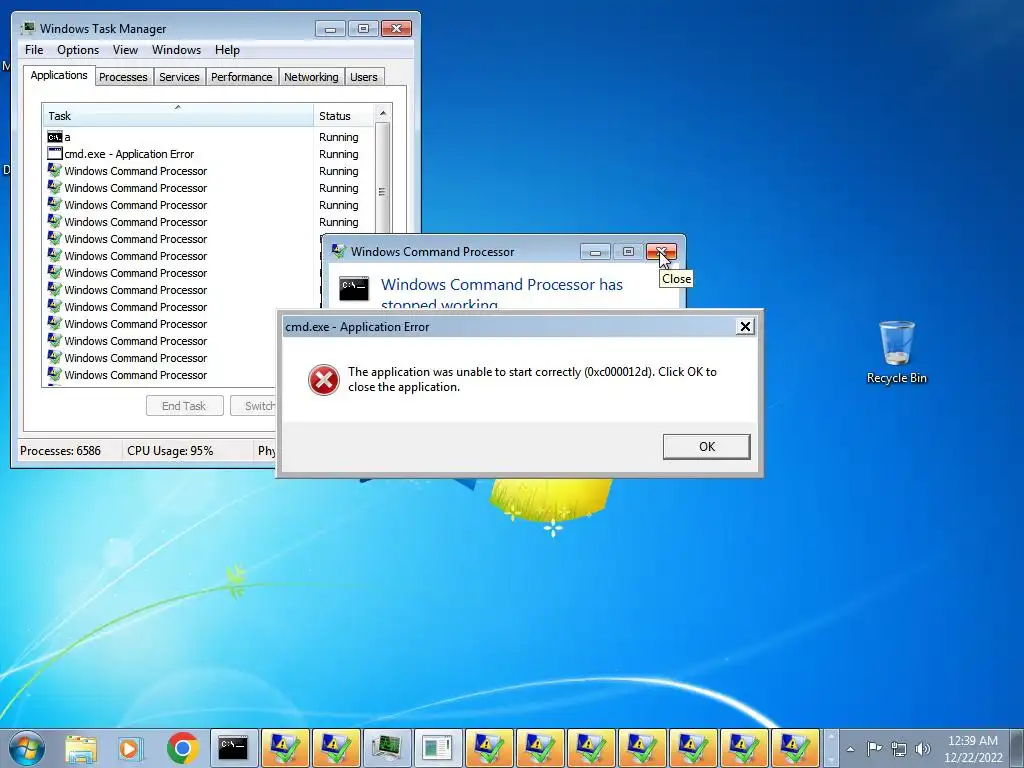Open clock showing 12:39 AM
This screenshot has width=1024, height=768.
(x=973, y=749)
